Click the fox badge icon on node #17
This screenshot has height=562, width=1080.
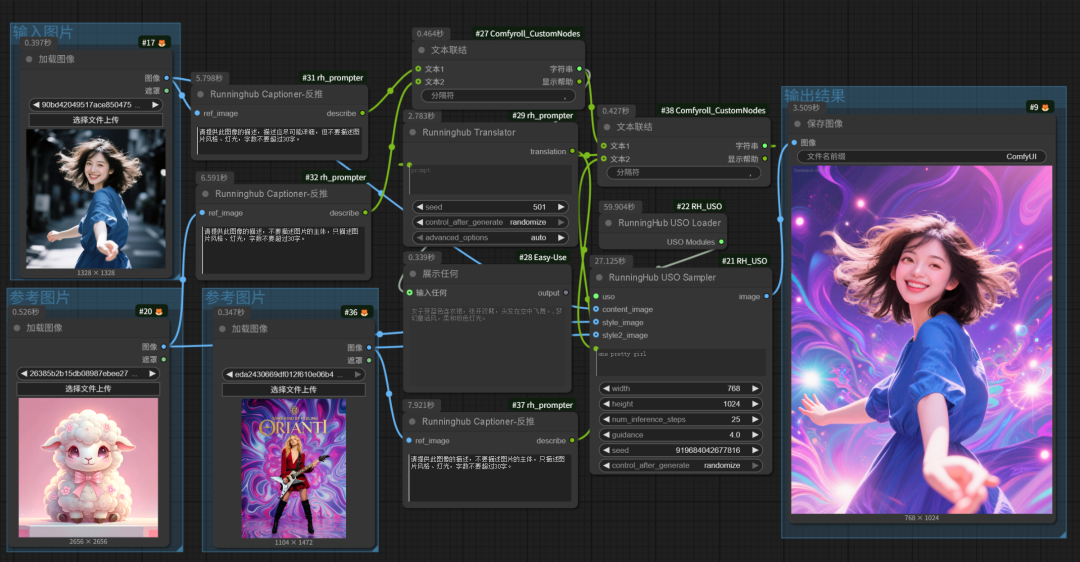coord(162,43)
